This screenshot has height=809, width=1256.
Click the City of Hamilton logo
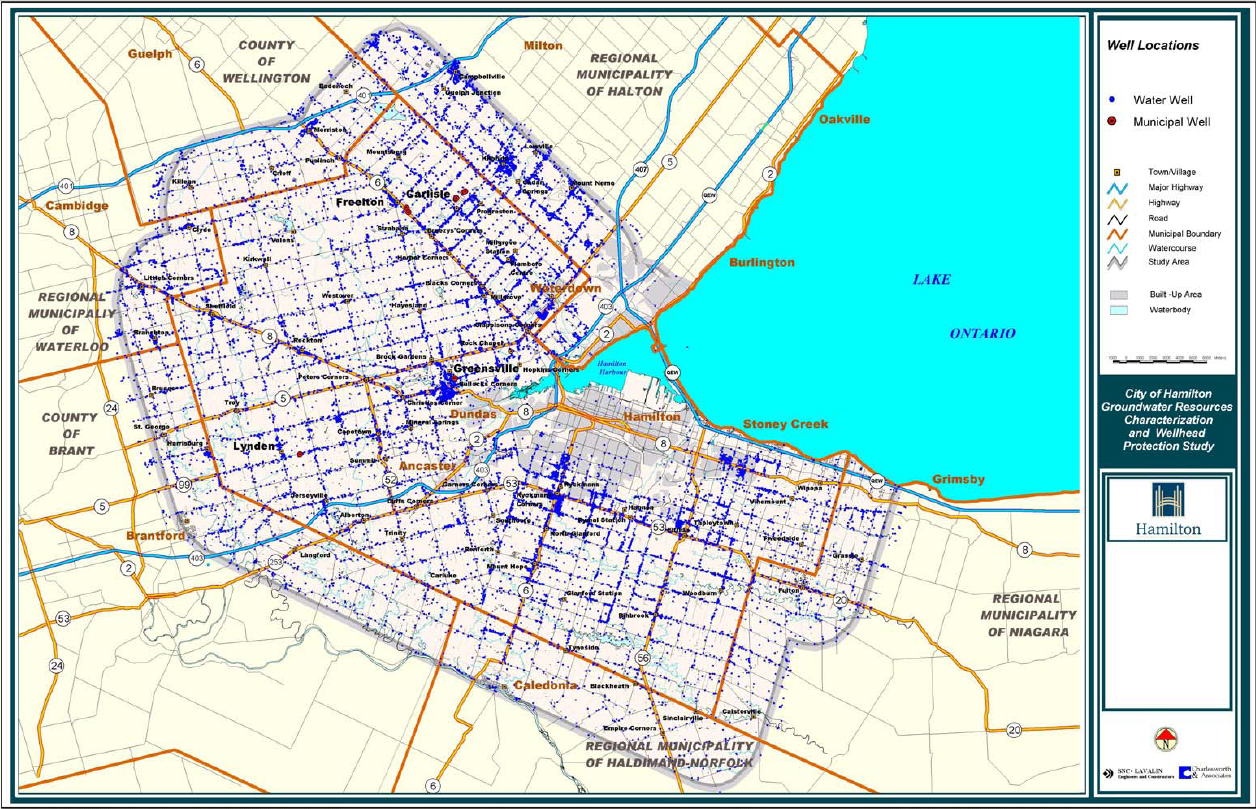coord(1166,509)
